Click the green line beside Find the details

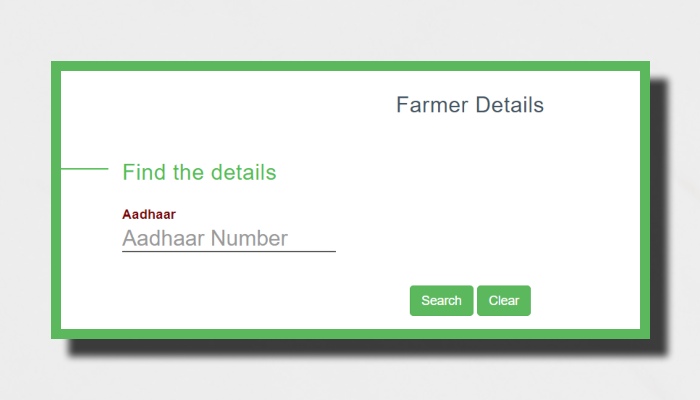pyautogui.click(x=84, y=169)
